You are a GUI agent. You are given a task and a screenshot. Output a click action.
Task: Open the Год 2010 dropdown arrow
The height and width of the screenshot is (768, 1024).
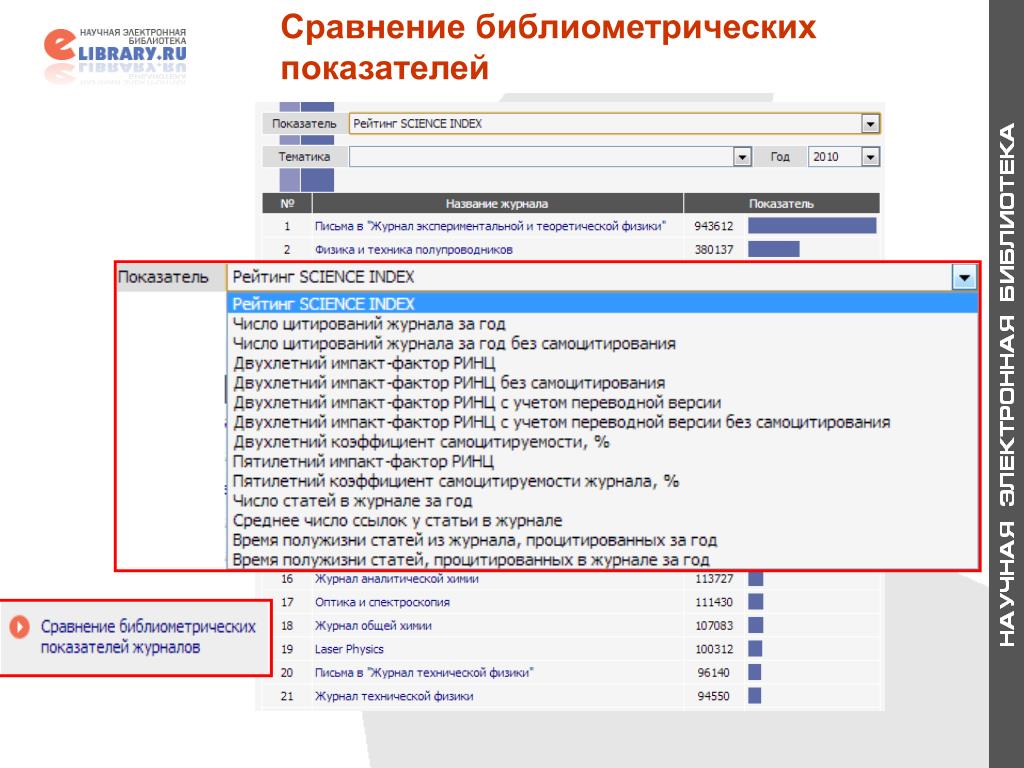pos(870,157)
